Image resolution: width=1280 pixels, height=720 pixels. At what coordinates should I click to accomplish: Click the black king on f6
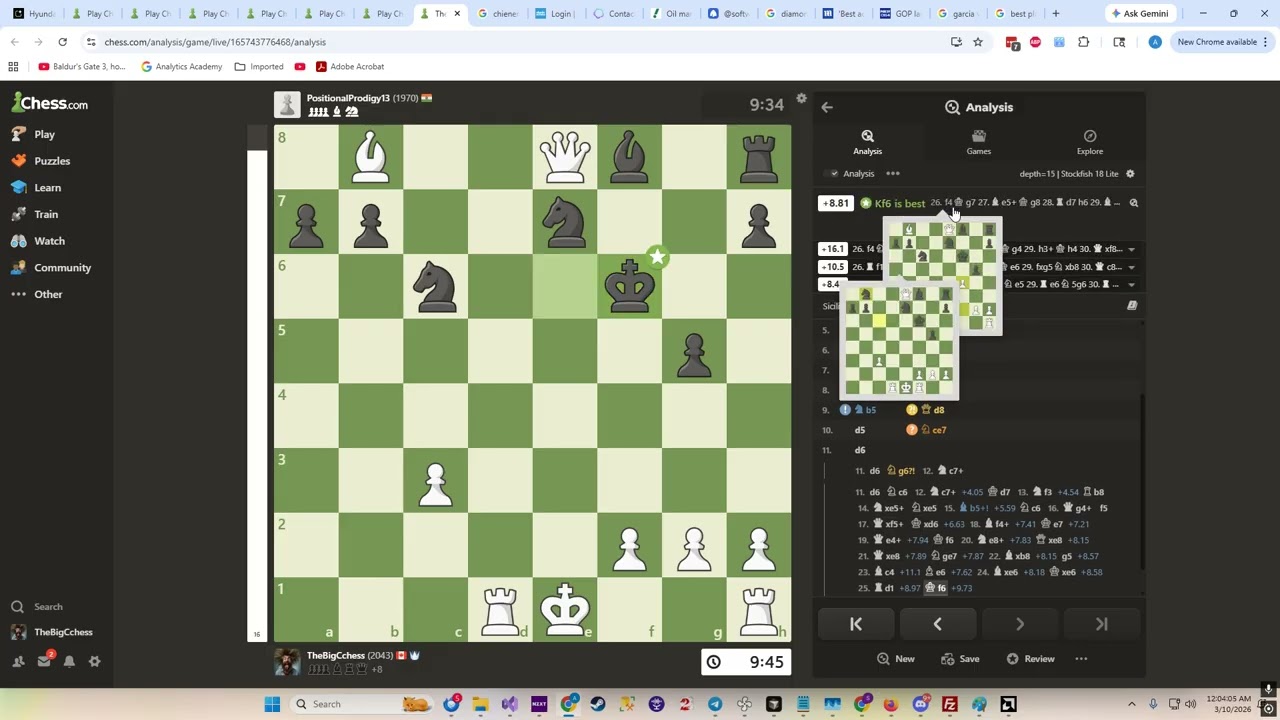coord(630,286)
